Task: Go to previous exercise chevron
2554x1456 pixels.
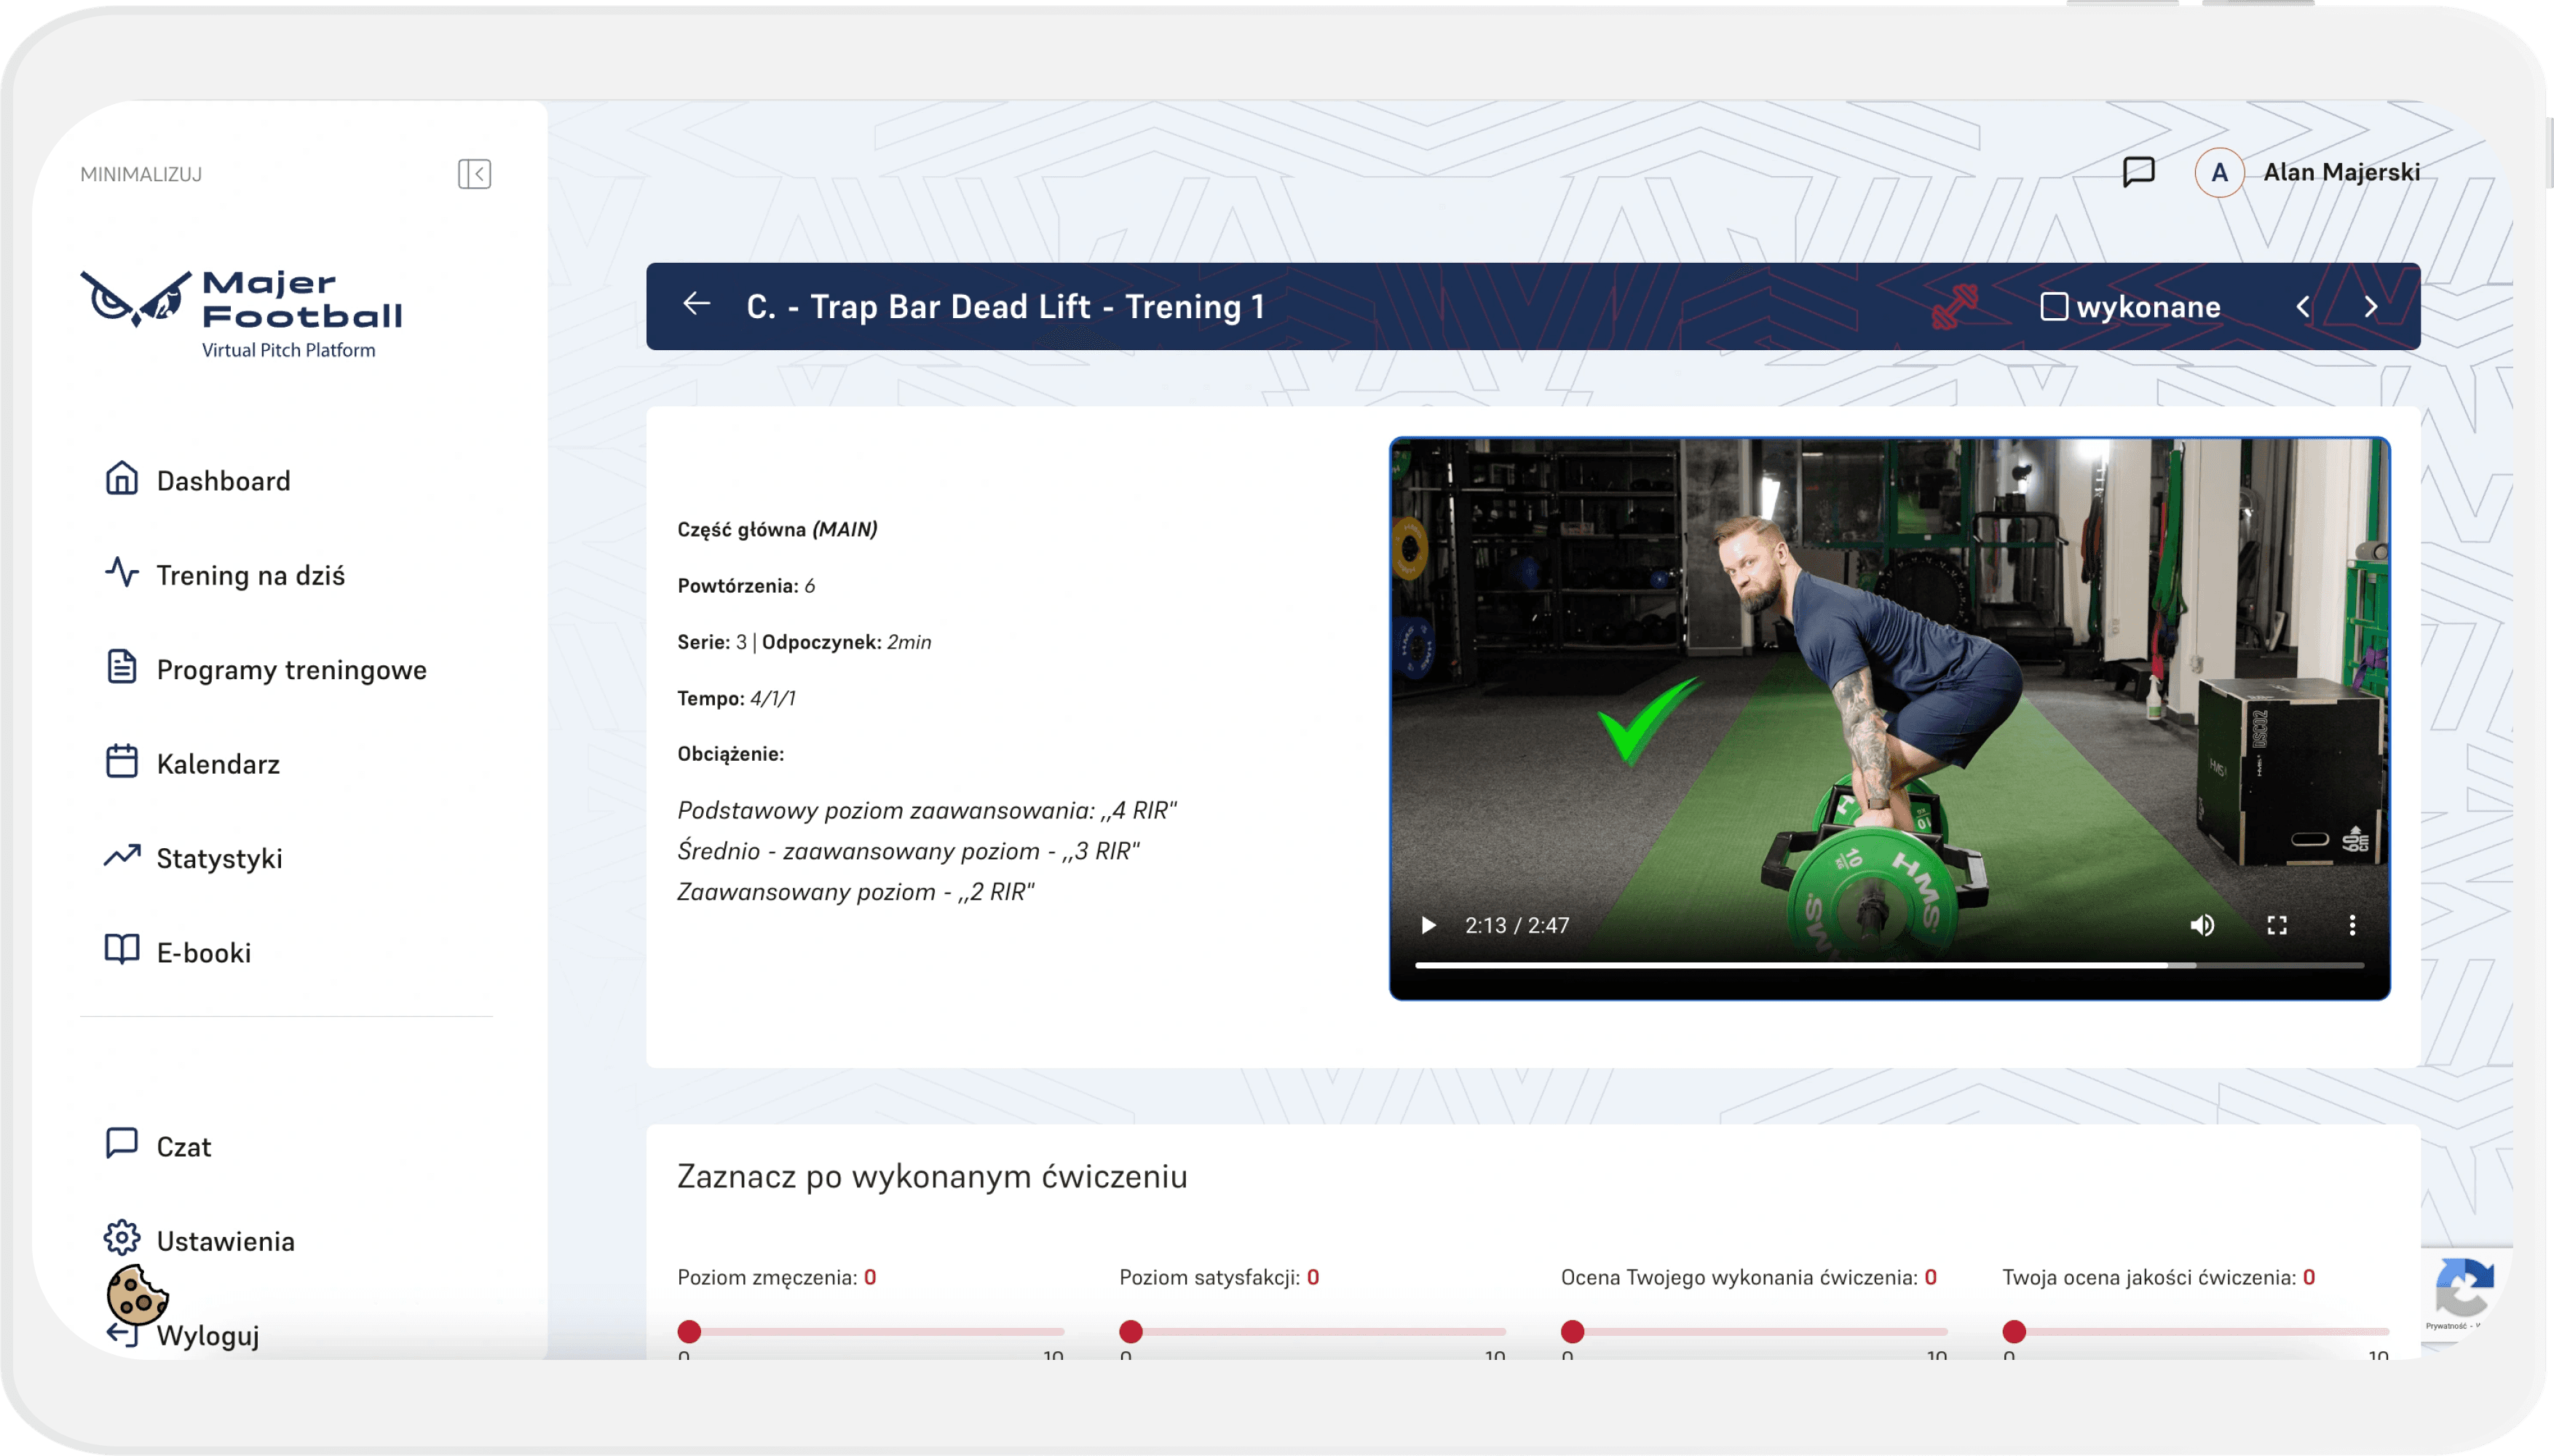Action: (x=2303, y=307)
